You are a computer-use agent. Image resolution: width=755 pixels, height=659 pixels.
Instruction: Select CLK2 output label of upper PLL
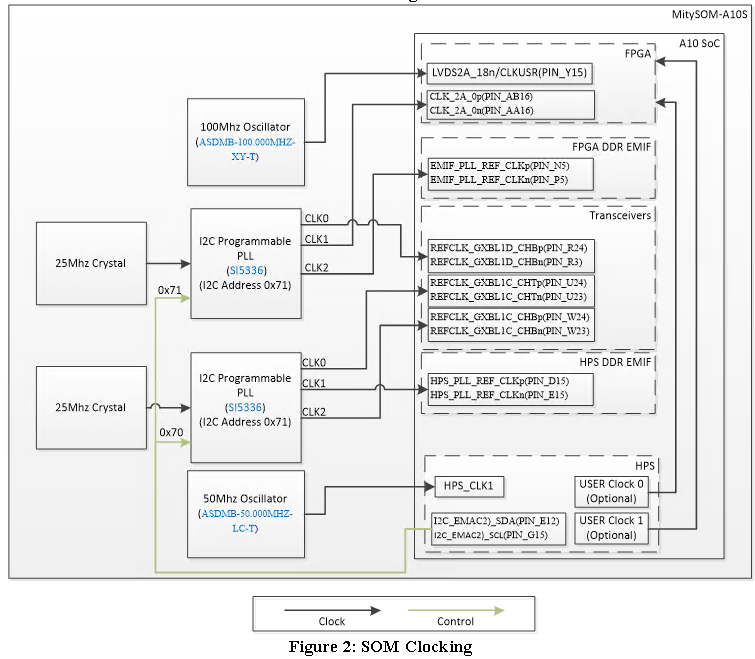coord(316,268)
